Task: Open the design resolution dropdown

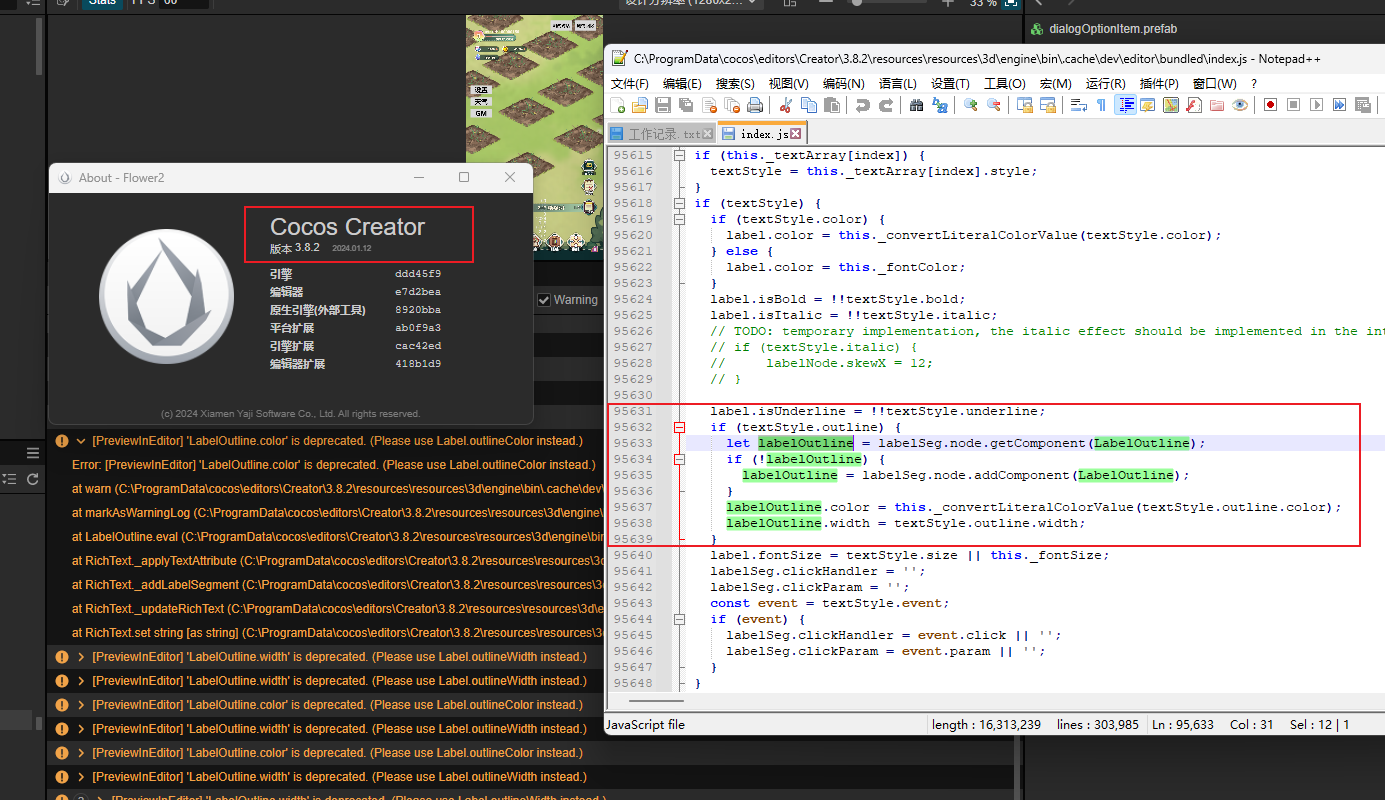Action: pyautogui.click(x=691, y=3)
